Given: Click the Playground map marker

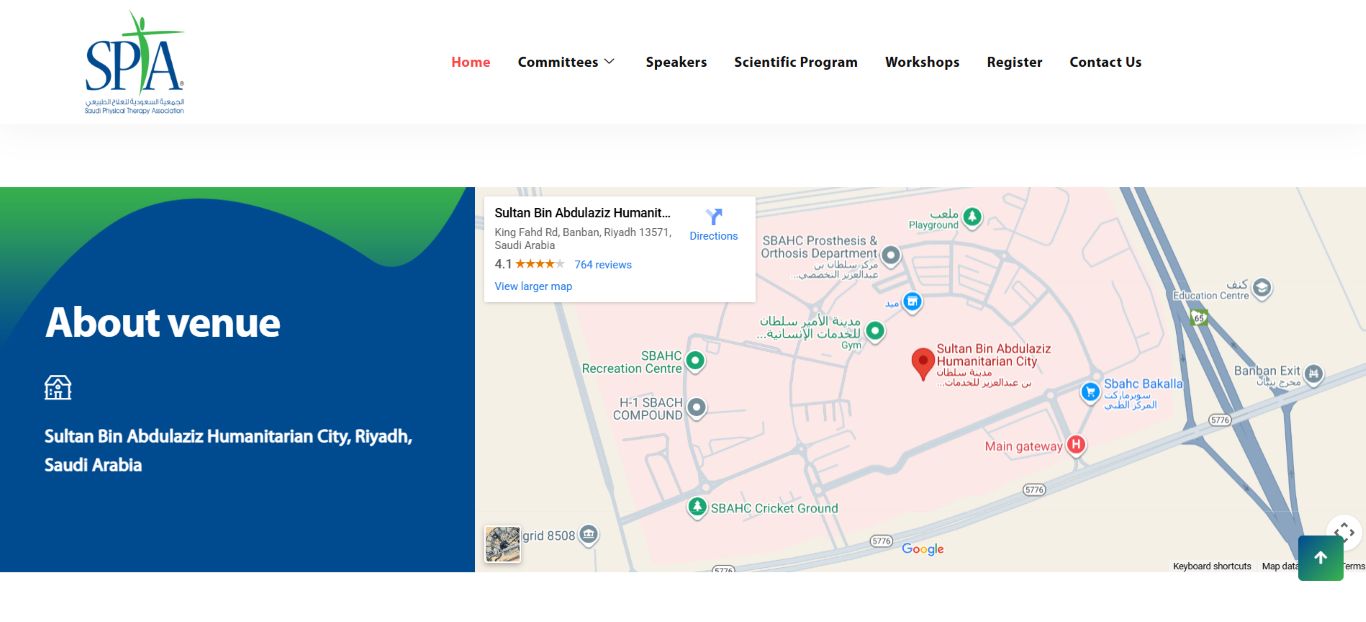Looking at the screenshot, I should (972, 216).
